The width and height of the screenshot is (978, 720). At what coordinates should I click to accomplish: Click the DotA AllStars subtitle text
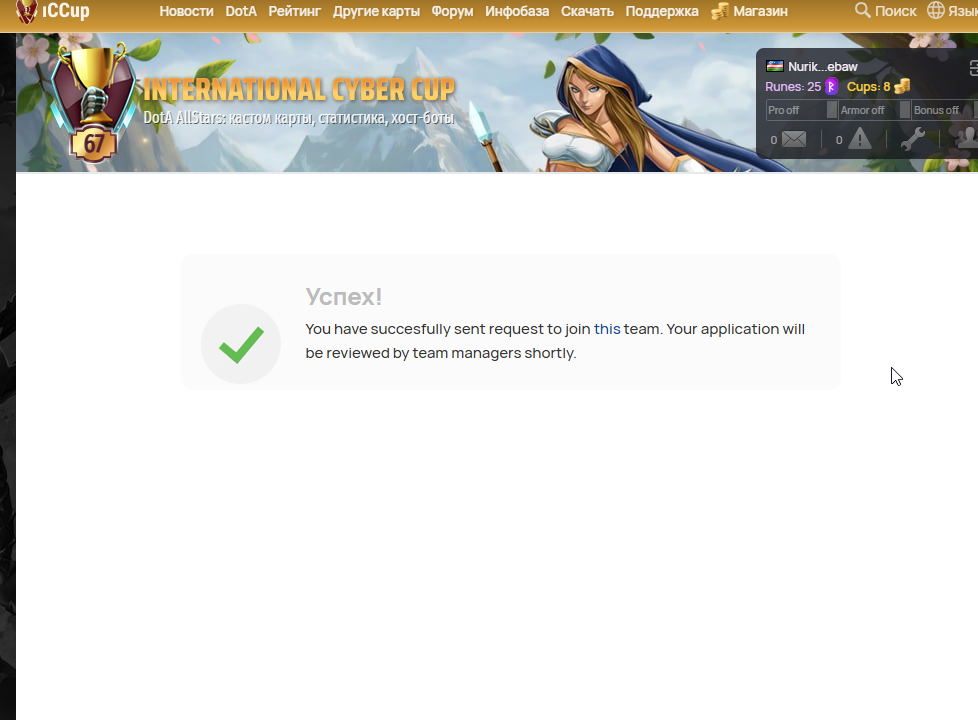click(298, 118)
